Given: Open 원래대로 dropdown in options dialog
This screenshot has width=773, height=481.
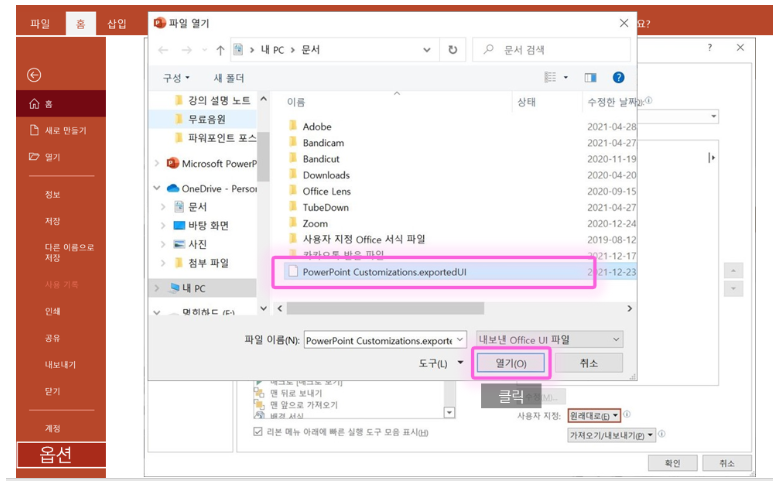Looking at the screenshot, I should point(594,416).
